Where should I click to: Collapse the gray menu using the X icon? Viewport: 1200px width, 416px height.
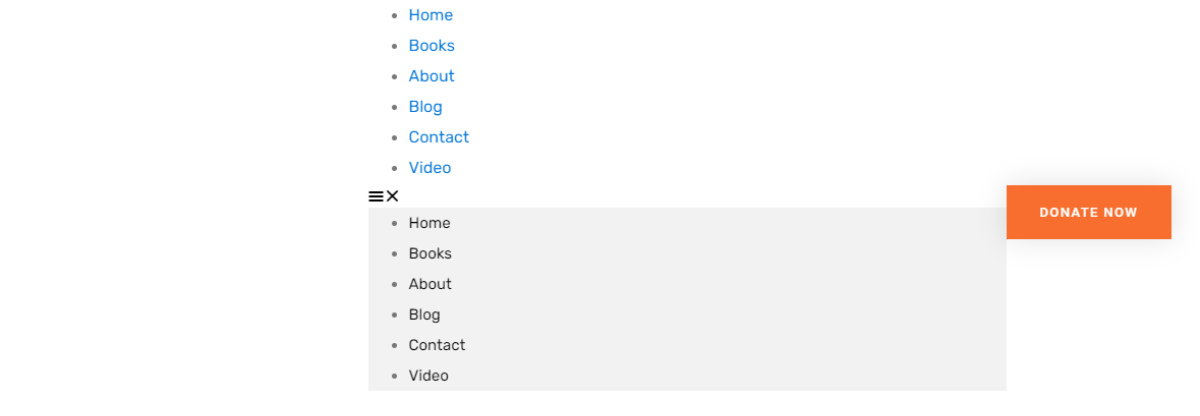coord(392,197)
